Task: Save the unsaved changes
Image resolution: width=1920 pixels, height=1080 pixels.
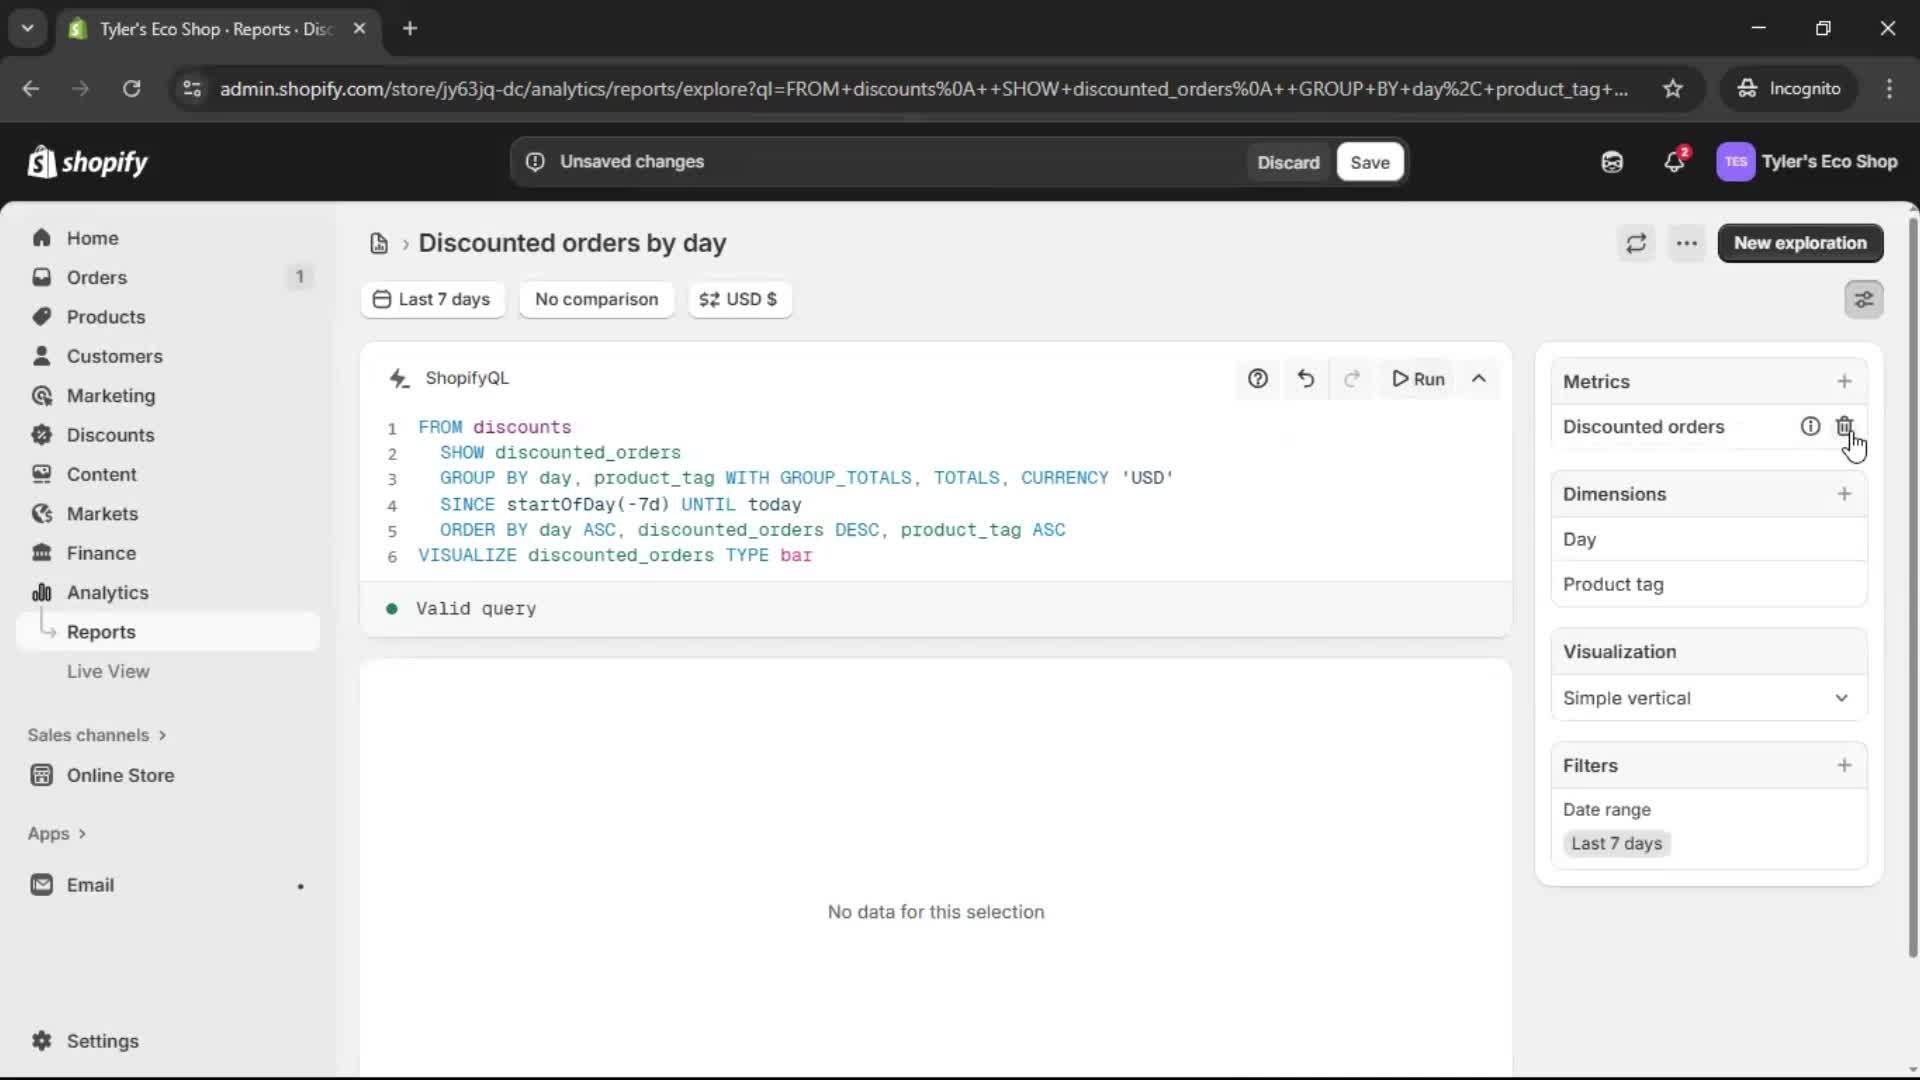Action: pos(1369,162)
